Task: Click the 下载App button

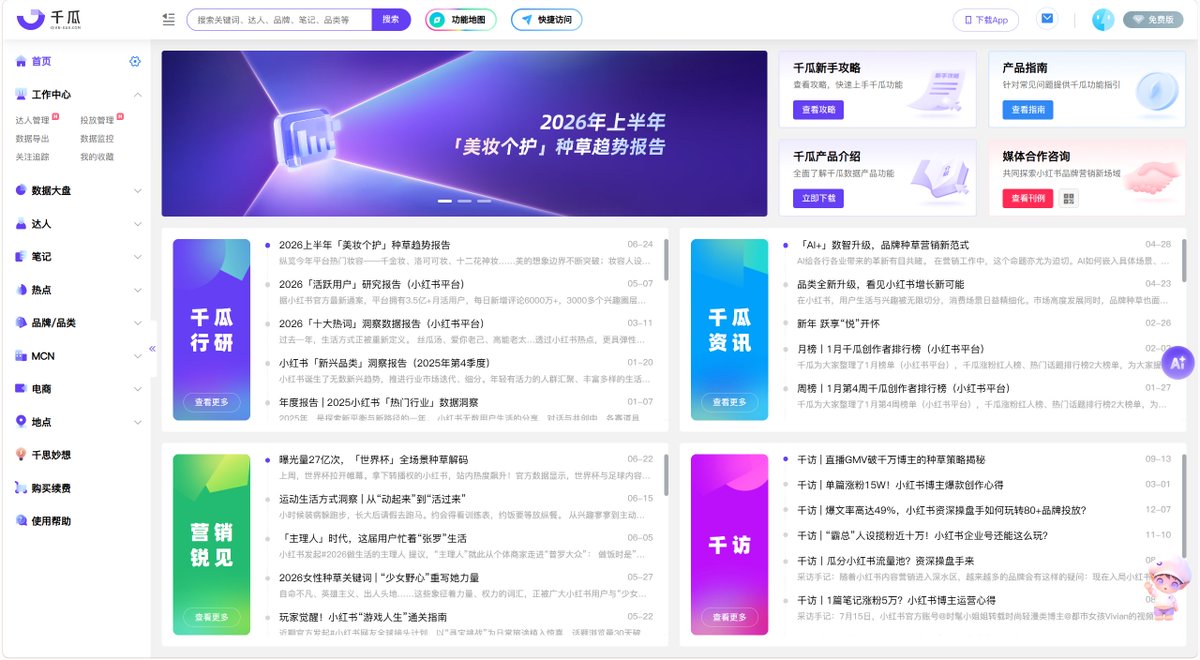Action: pyautogui.click(x=986, y=19)
